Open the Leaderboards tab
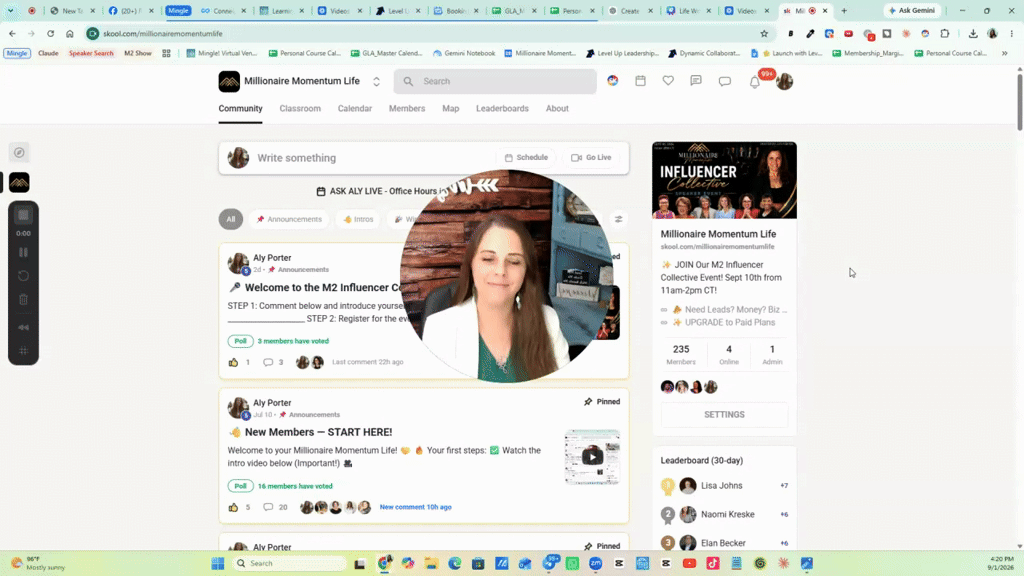This screenshot has width=1024, height=576. click(502, 108)
